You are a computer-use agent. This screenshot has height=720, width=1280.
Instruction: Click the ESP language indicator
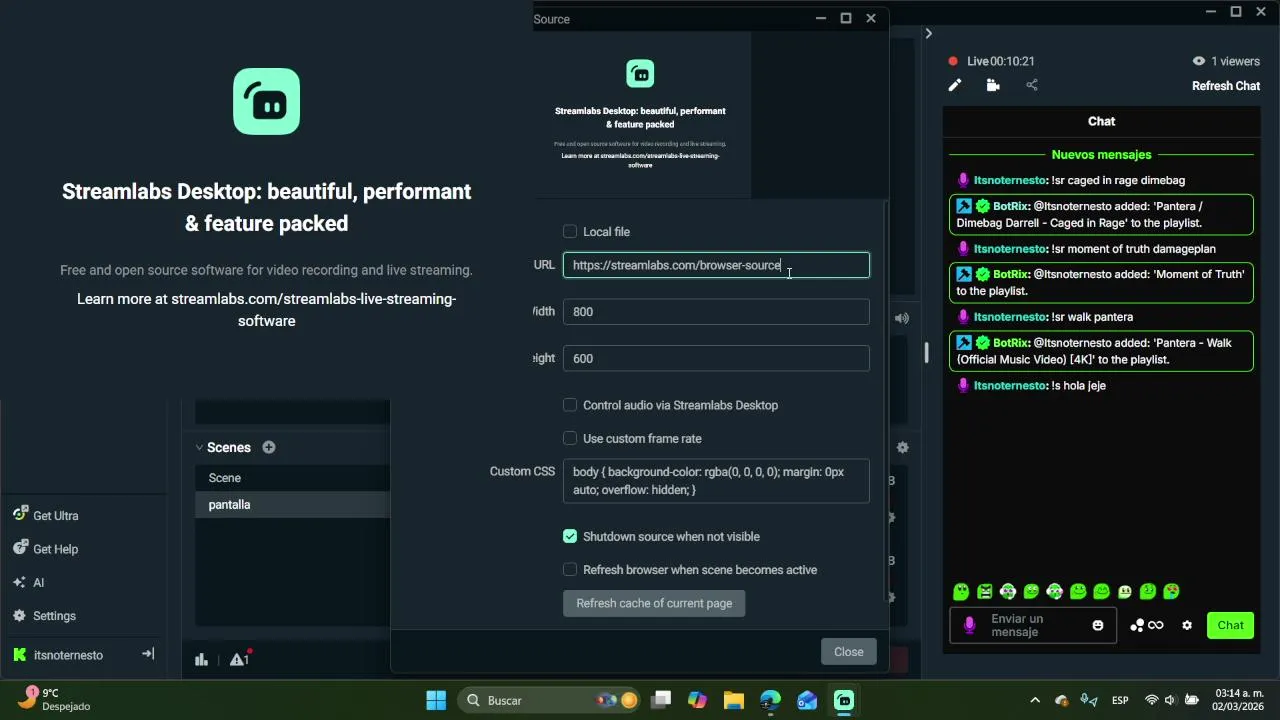tap(1120, 700)
